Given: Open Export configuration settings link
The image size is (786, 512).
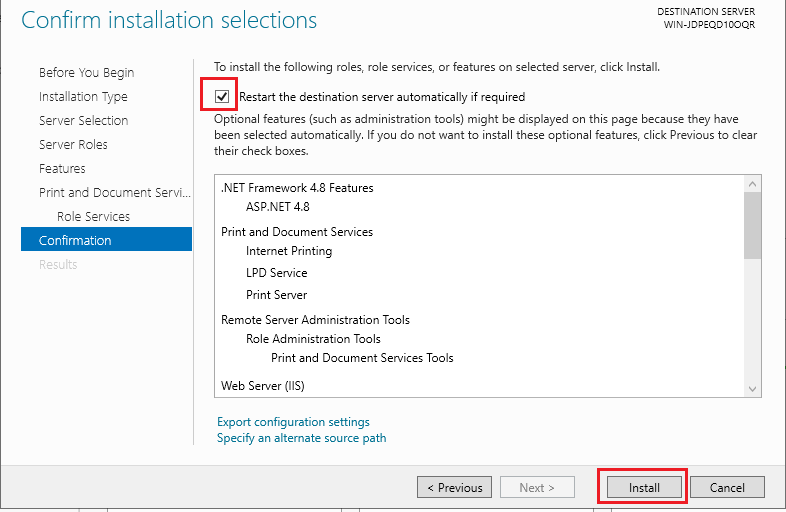Looking at the screenshot, I should point(293,422).
